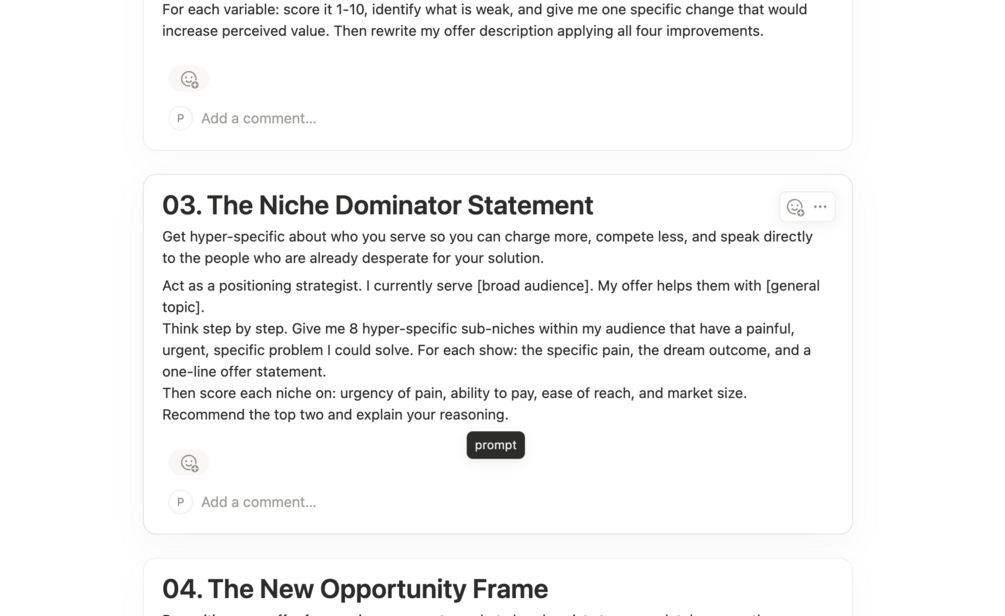Click the "Recommend the top two" sentence

tap(335, 414)
